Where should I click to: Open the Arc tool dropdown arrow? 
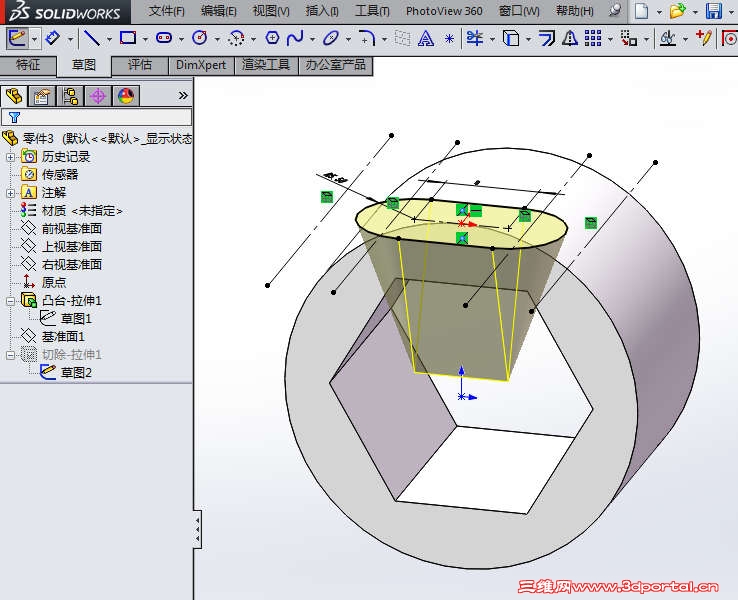click(x=253, y=39)
